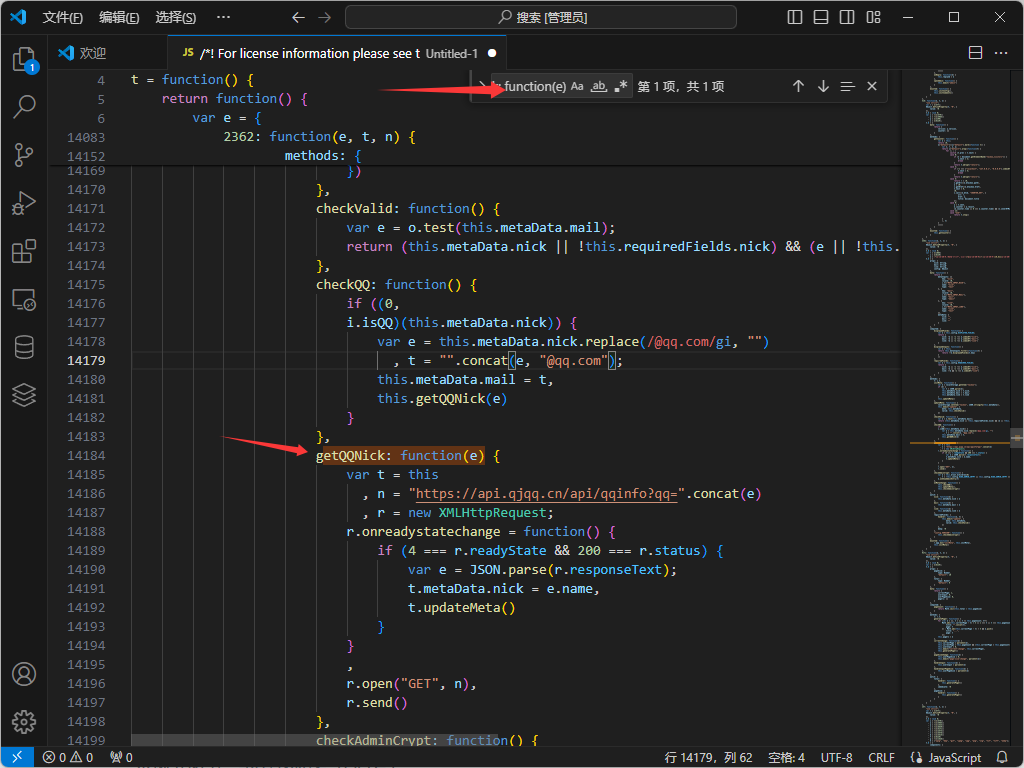Toggle Match Whole Word in find widget
The image size is (1024, 768).
599,87
